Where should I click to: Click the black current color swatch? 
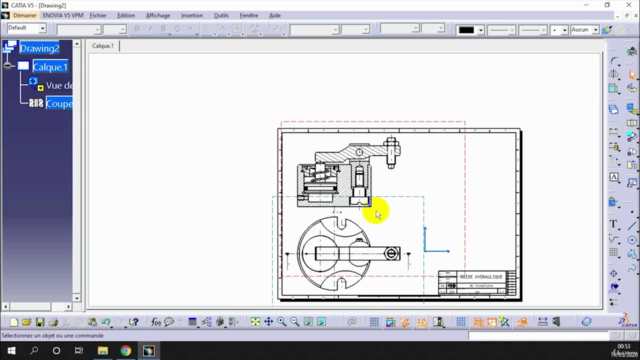pos(466,30)
